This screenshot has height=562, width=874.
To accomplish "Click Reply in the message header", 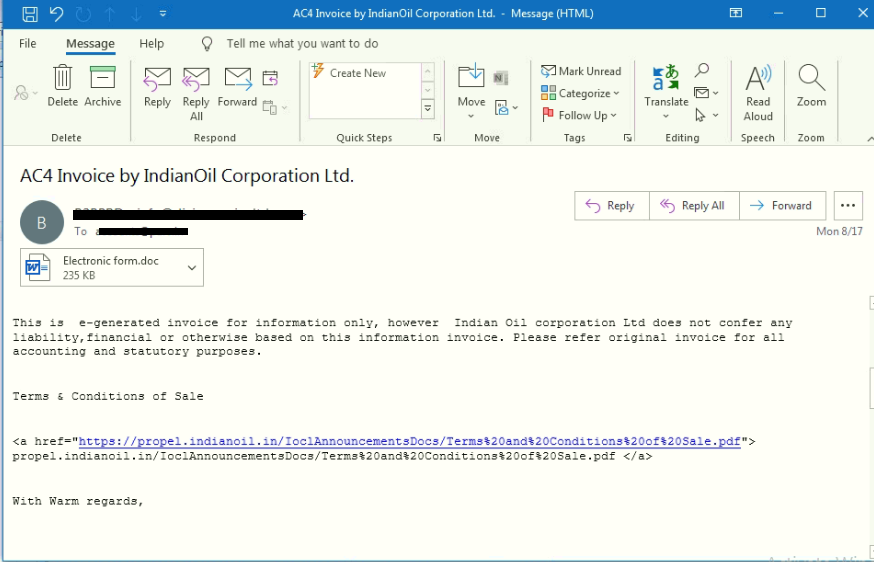I will click(611, 206).
